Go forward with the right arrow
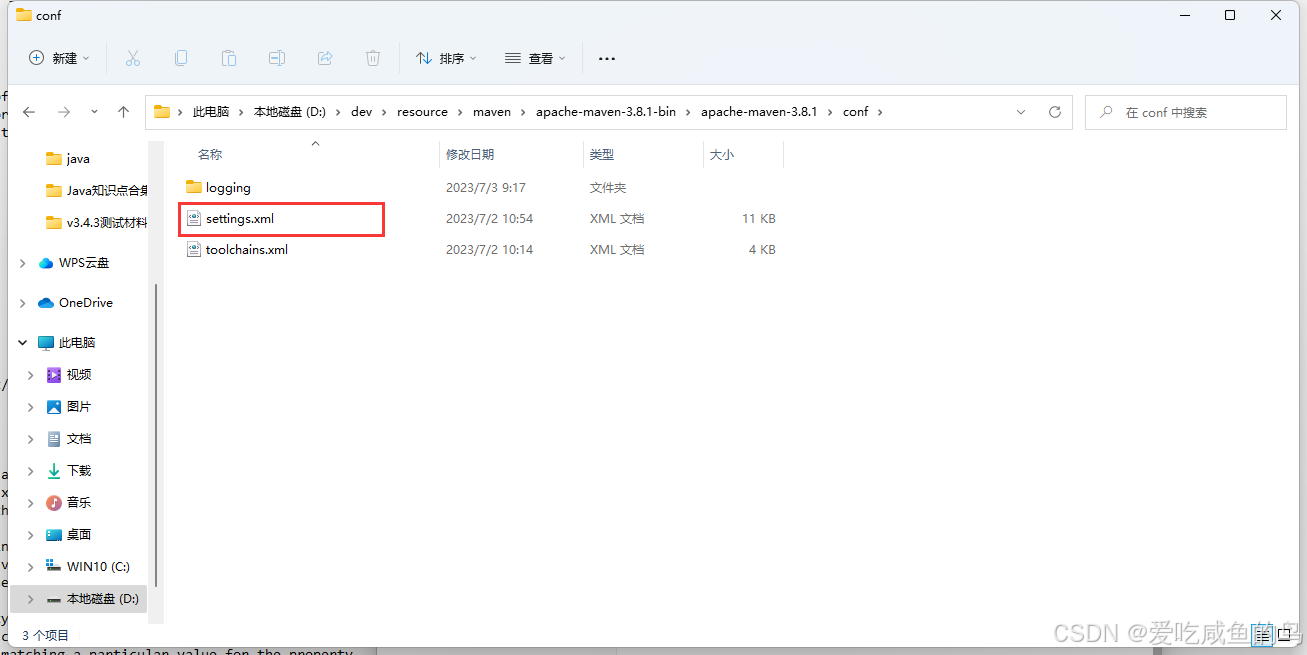Screen dimensions: 1307x655 64,112
